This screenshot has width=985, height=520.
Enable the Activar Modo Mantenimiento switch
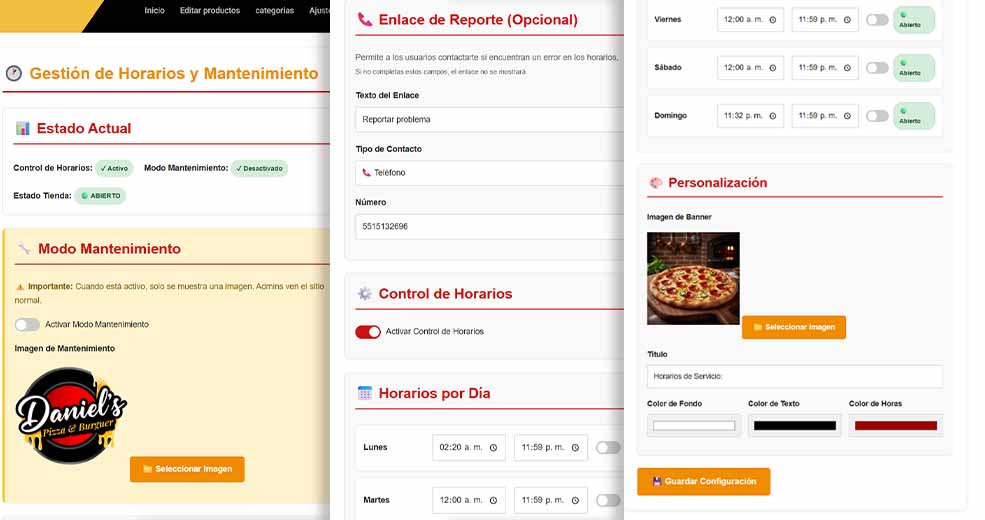(27, 325)
